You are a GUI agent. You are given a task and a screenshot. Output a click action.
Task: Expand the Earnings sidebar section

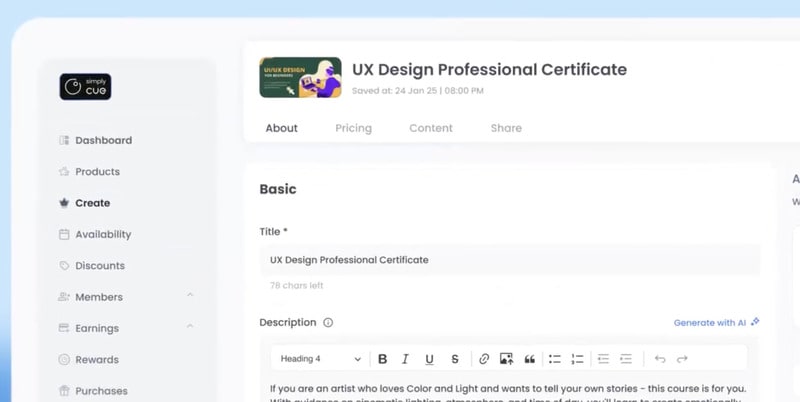click(x=190, y=327)
